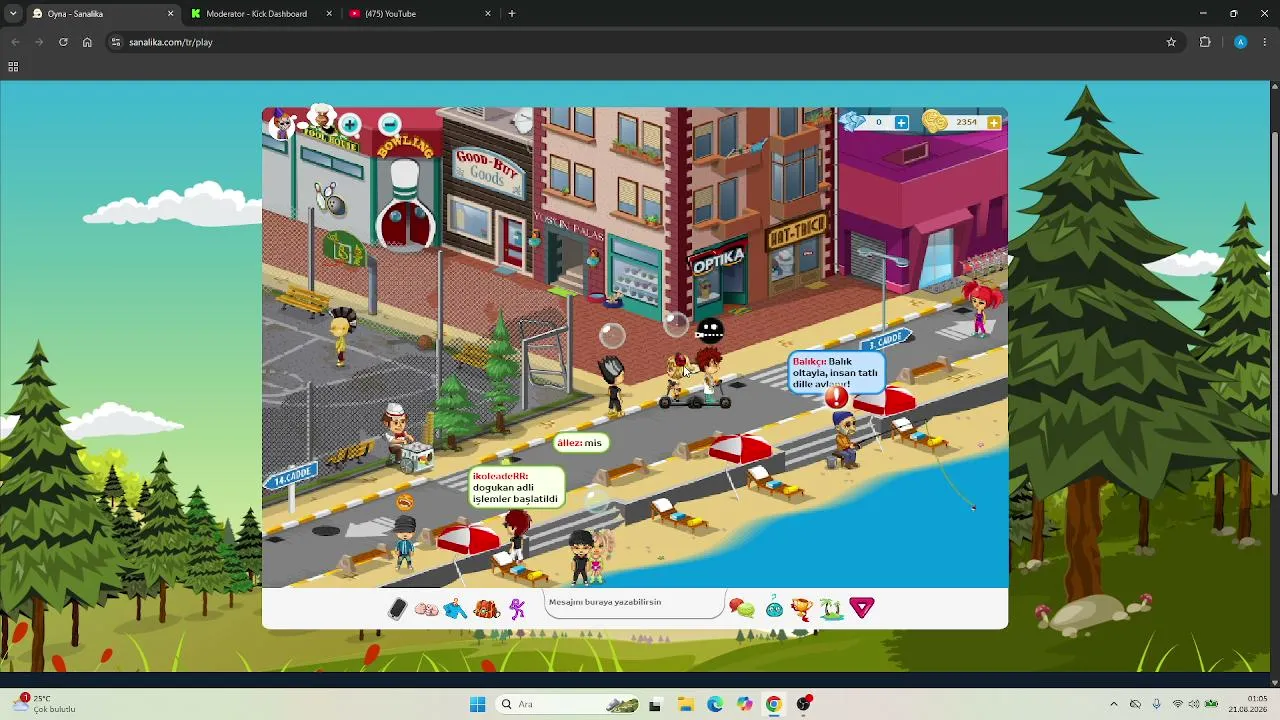Click the Hat-Trick shop sign
This screenshot has height=720, width=1280.
pos(797,234)
